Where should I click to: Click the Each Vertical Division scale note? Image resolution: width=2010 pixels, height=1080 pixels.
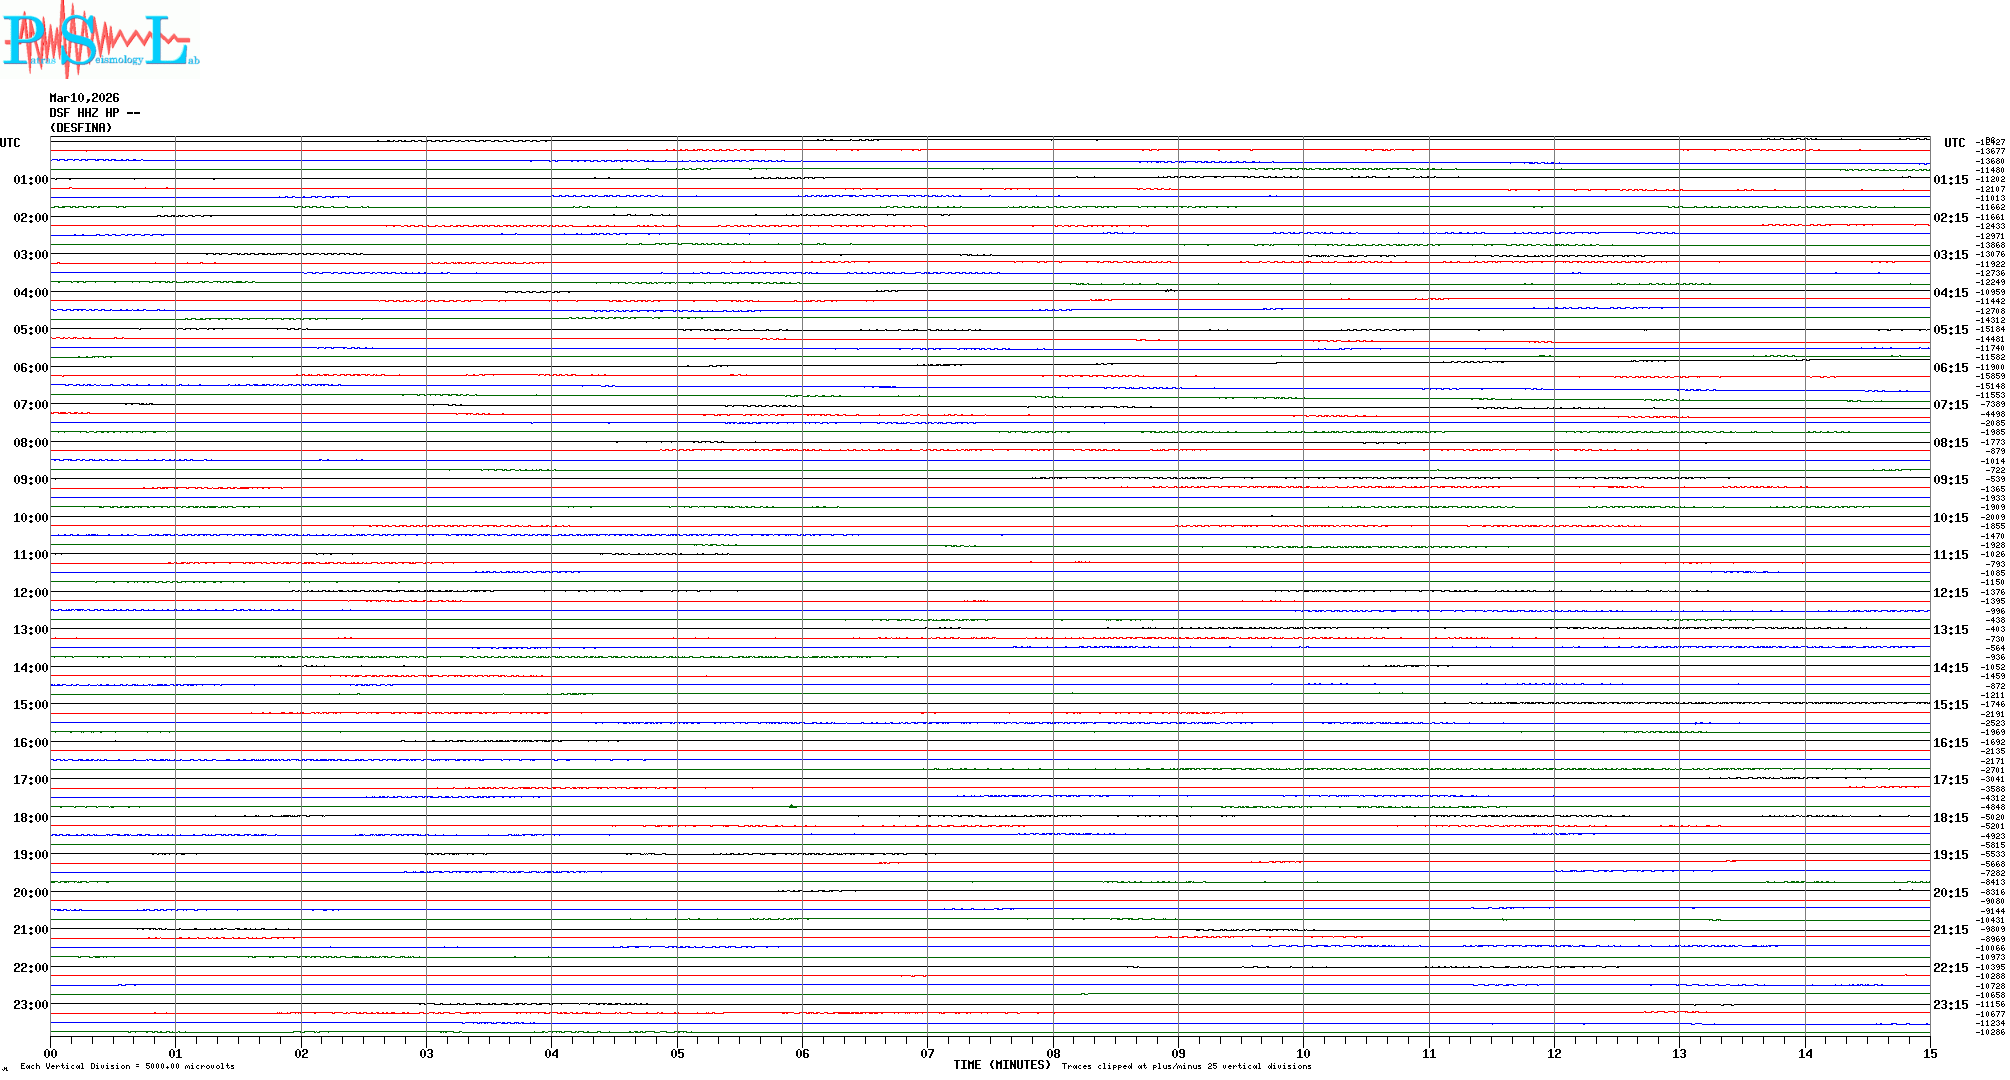coord(127,1066)
